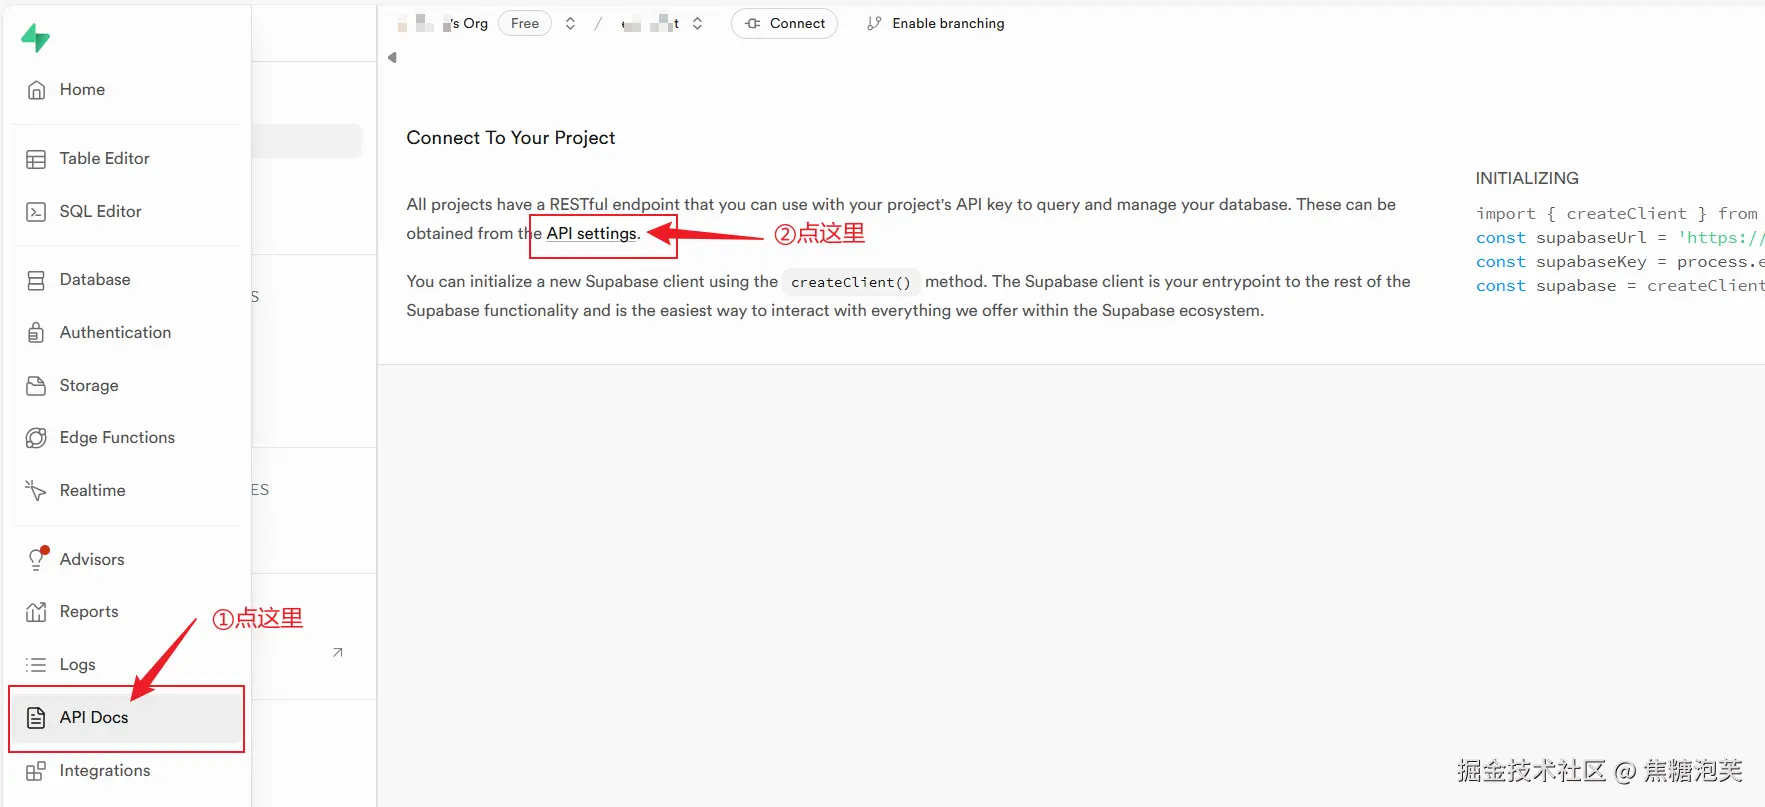This screenshot has height=807, width=1765.
Task: Follow the API settings link
Action: pos(591,234)
